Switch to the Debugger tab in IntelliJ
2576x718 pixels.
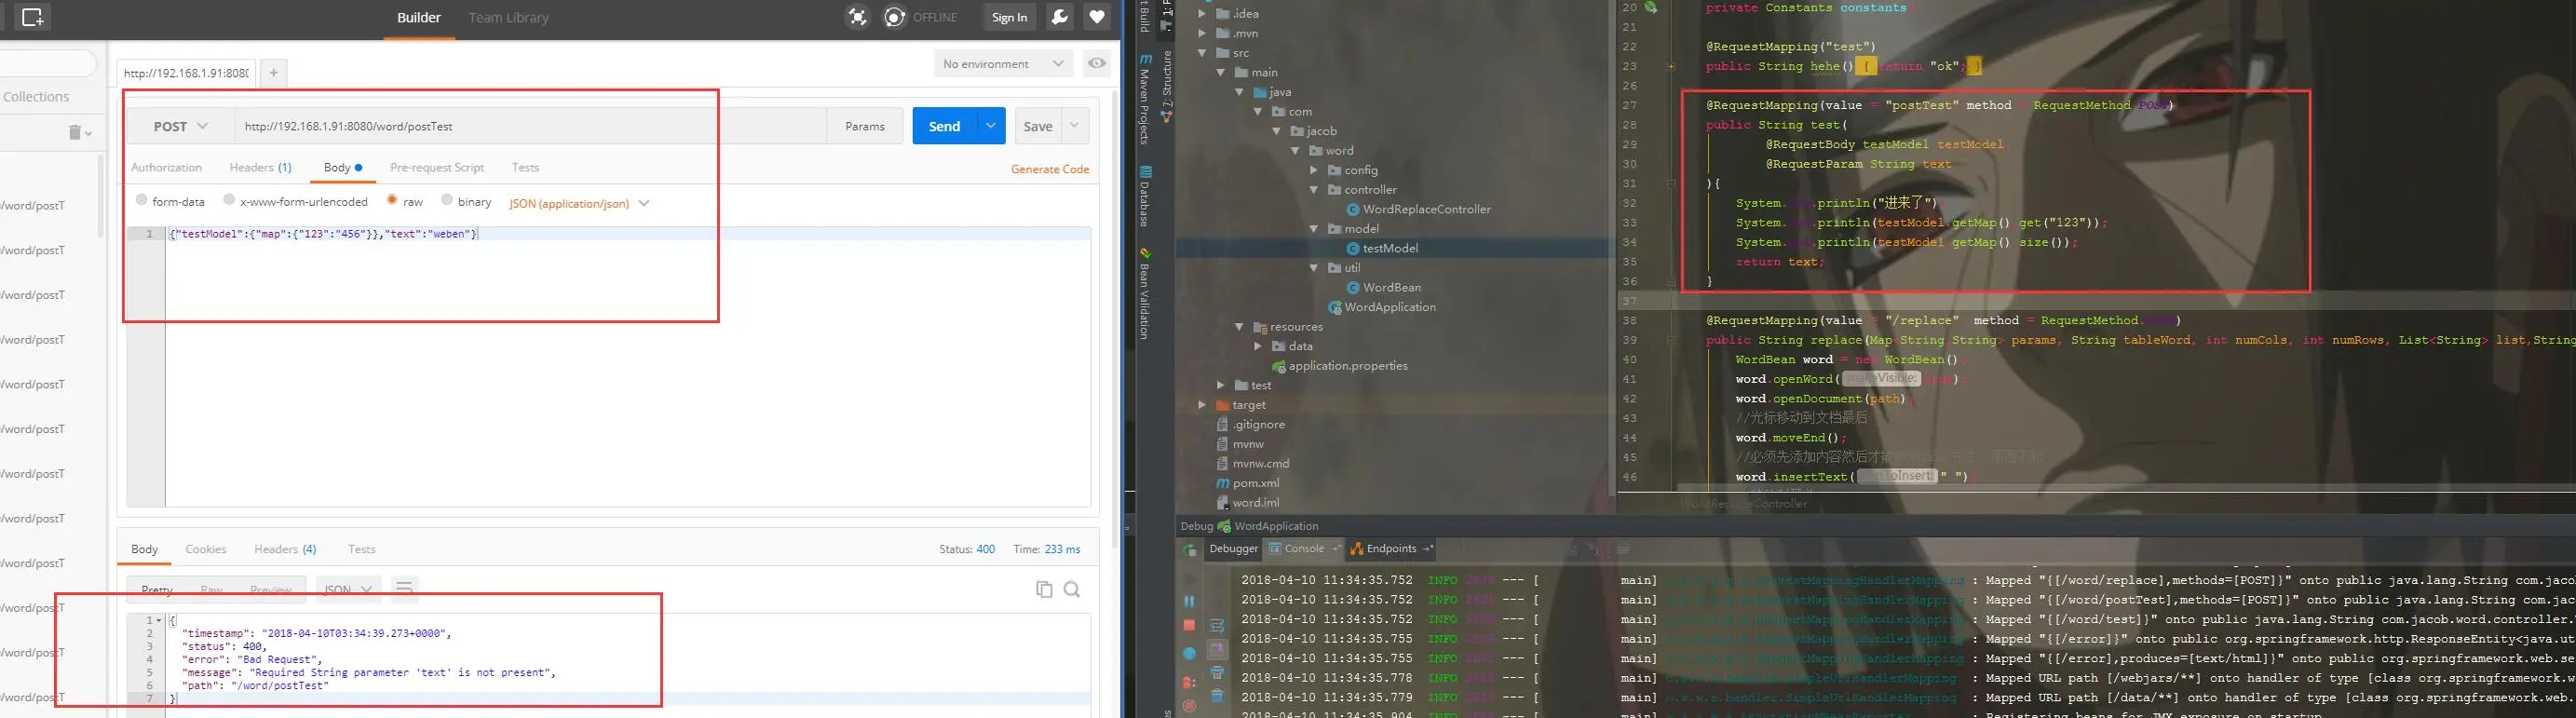tap(1233, 548)
